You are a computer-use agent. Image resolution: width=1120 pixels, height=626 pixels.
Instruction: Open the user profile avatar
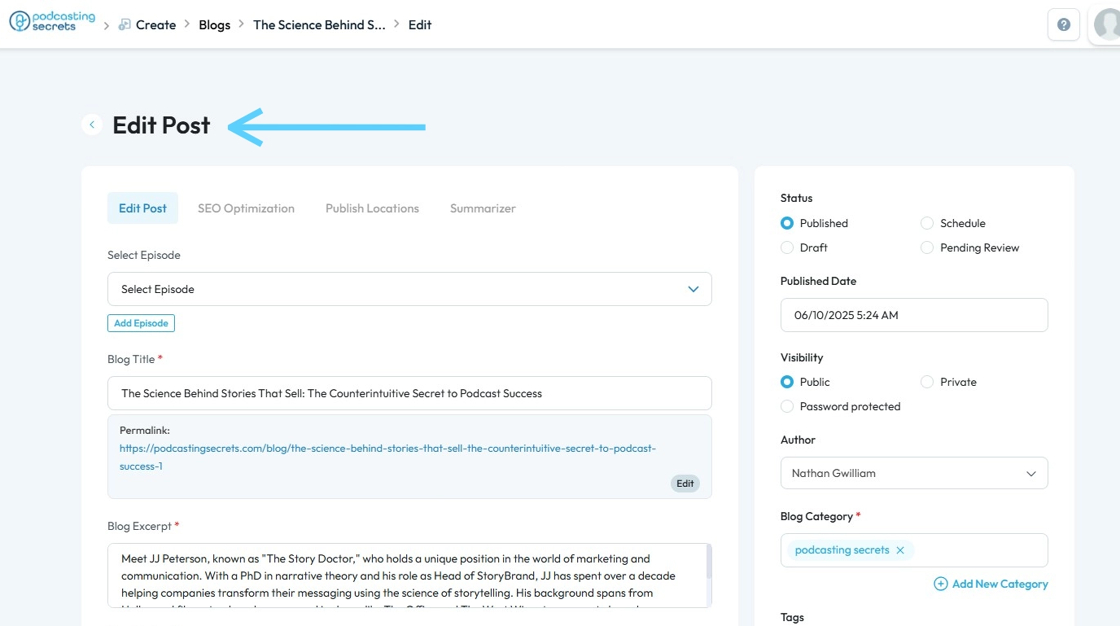[x=1106, y=24]
